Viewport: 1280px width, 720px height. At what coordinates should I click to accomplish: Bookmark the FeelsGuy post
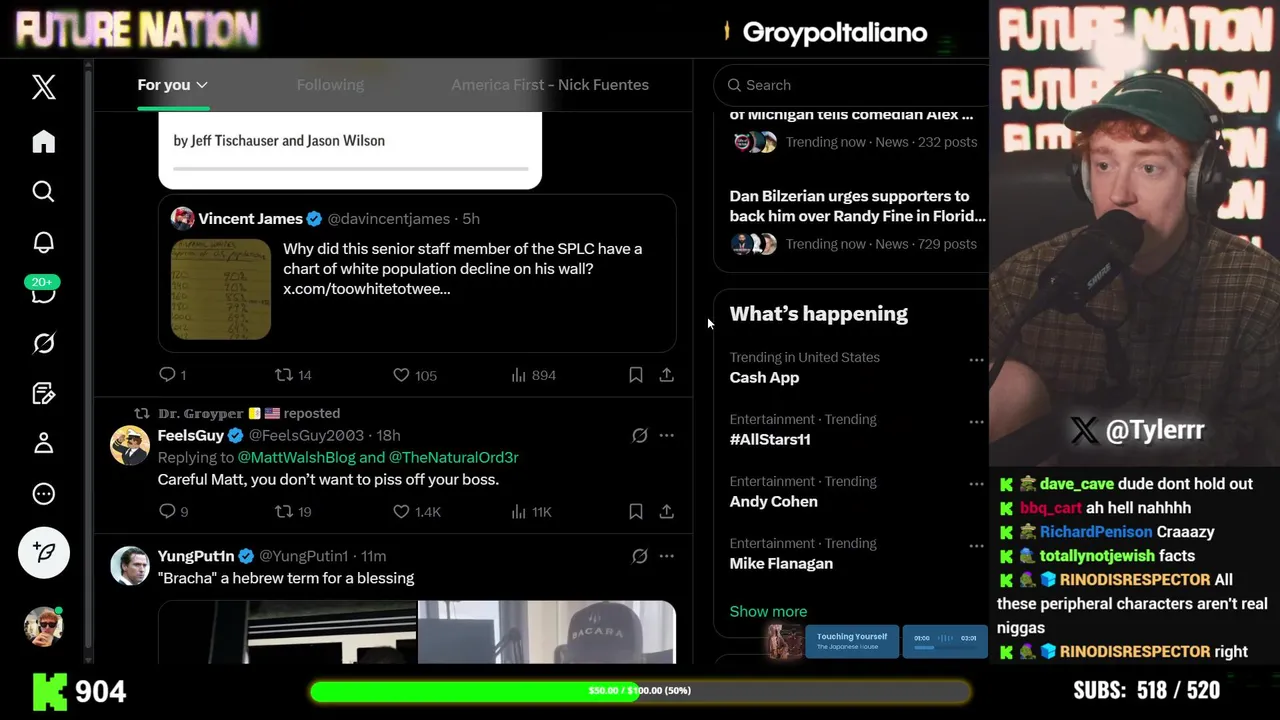(x=635, y=511)
